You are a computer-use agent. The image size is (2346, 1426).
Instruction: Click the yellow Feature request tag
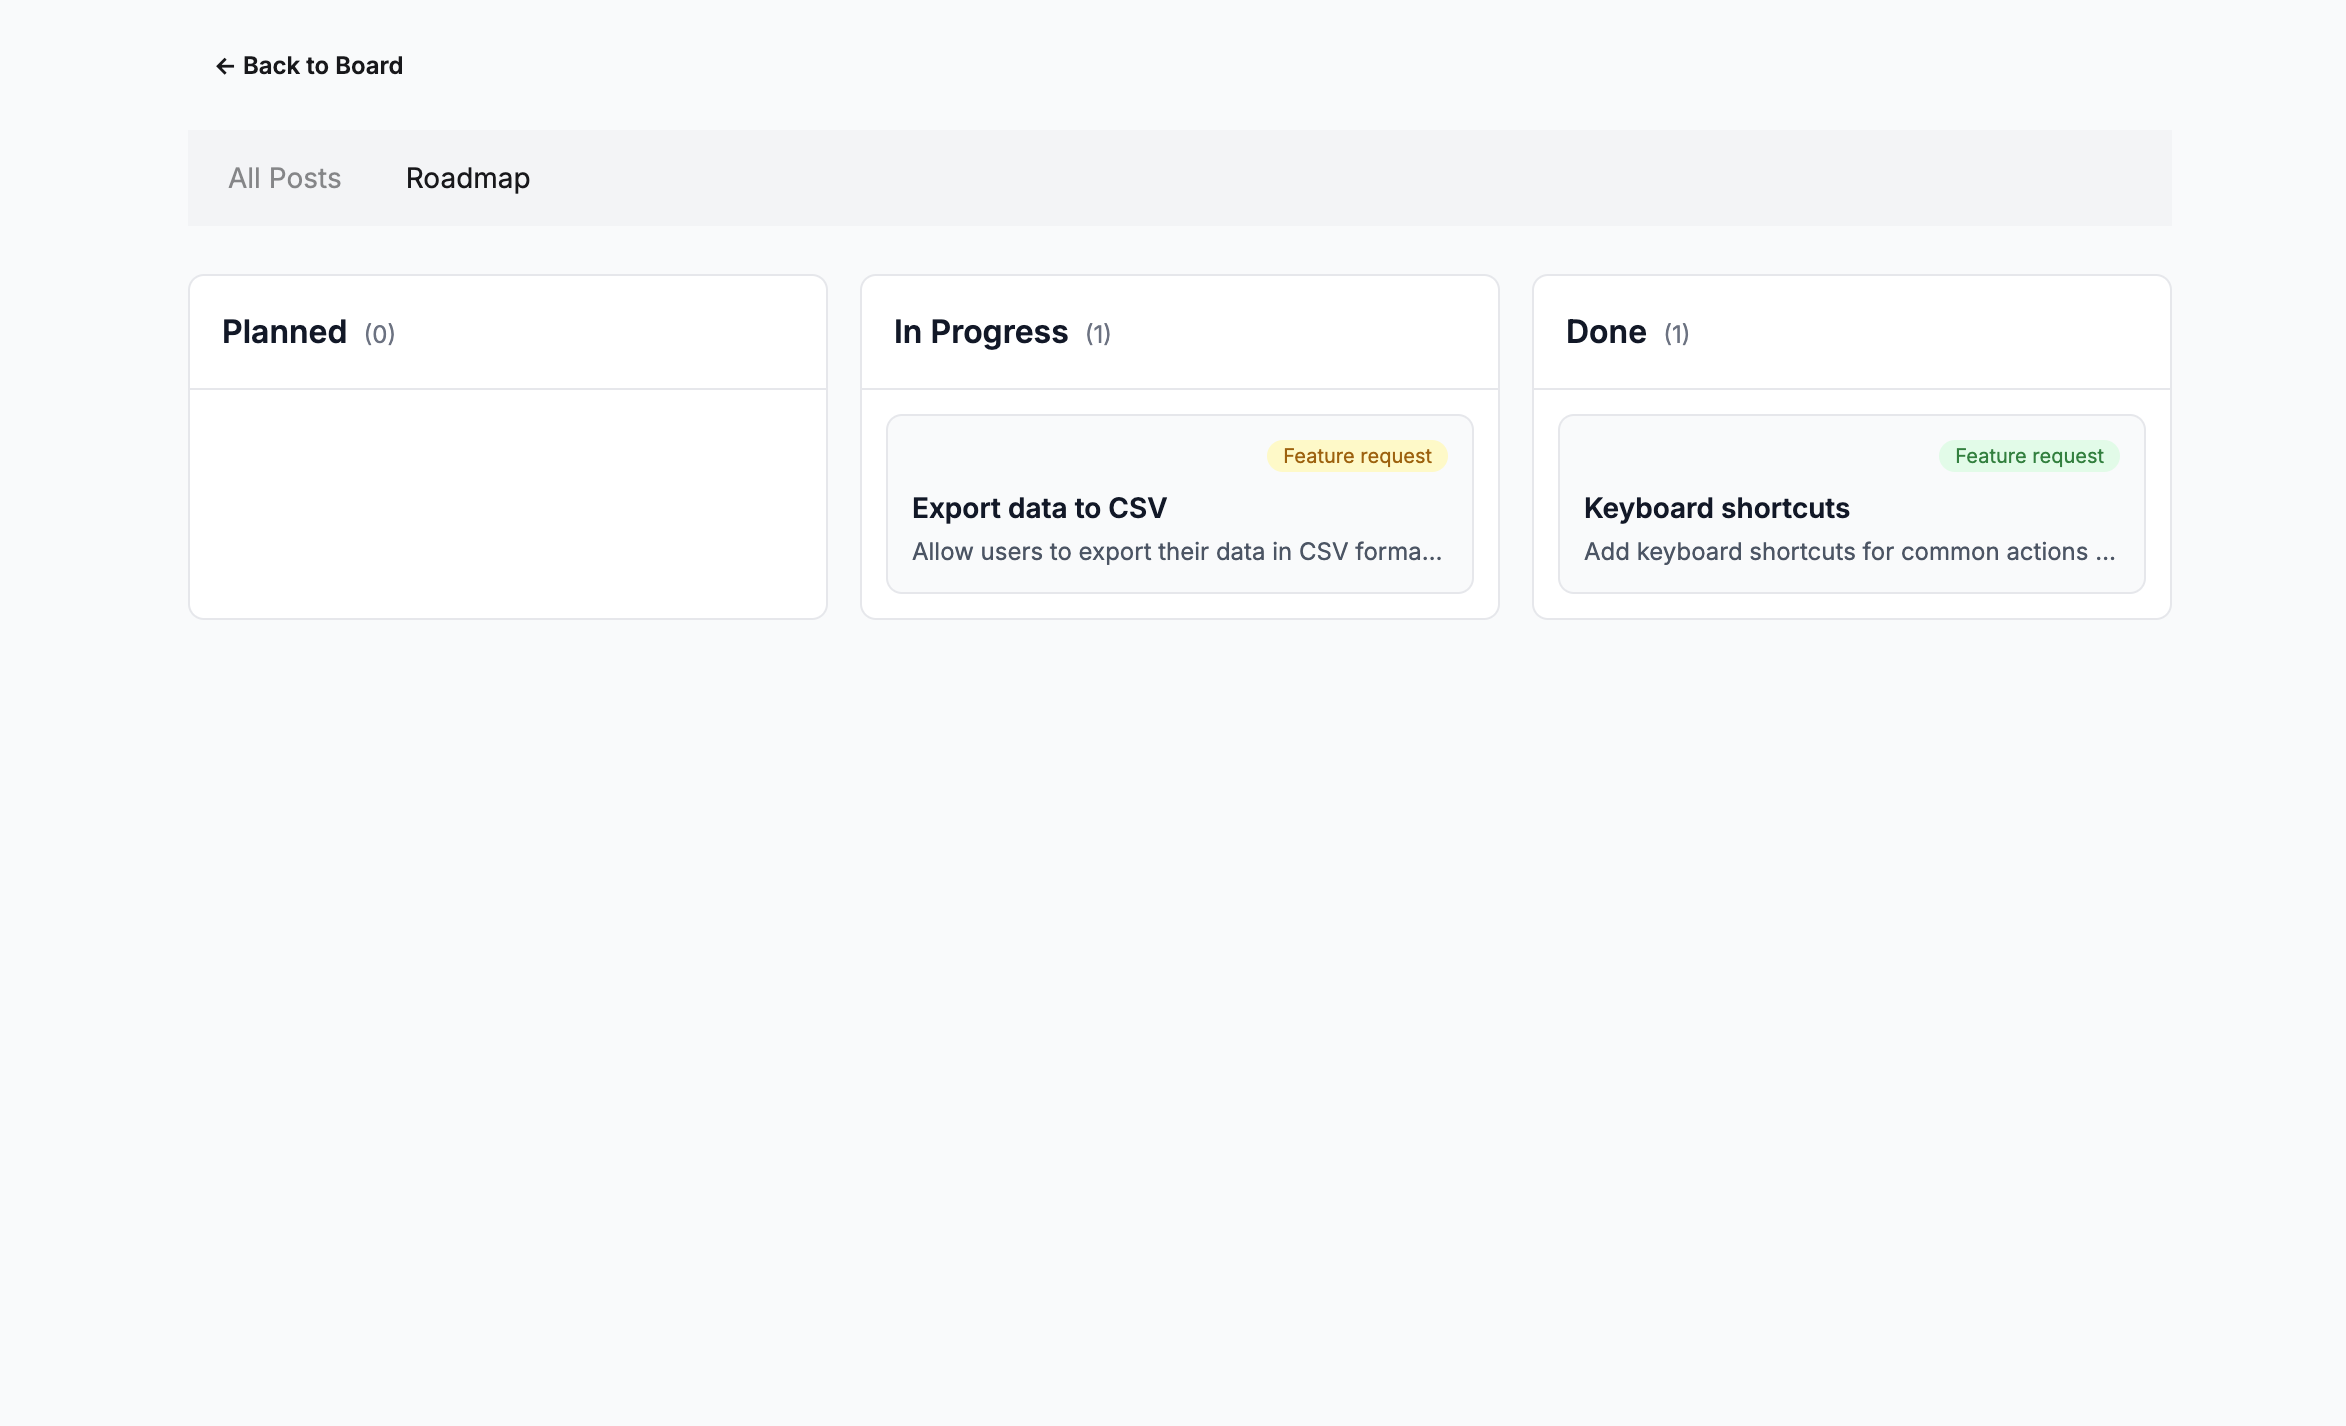pyautogui.click(x=1357, y=455)
